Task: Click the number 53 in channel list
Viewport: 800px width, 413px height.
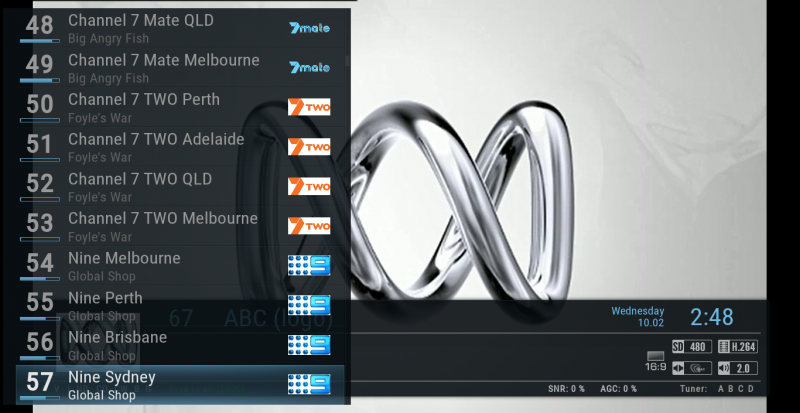Action: [40, 223]
